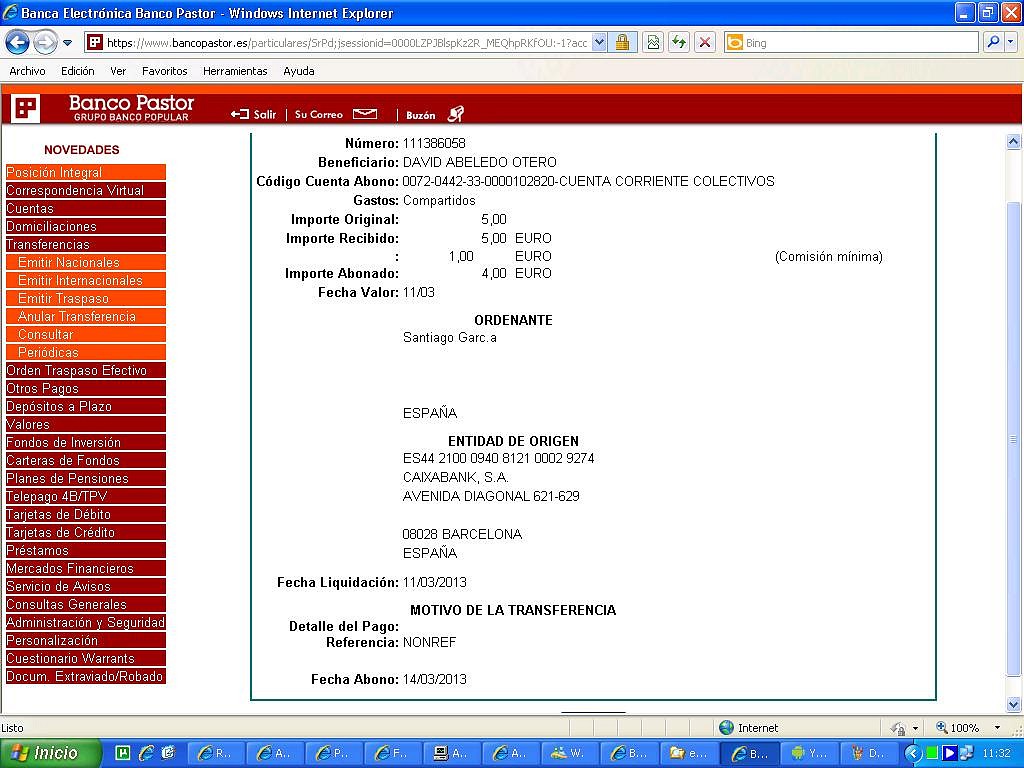Click the search magnifier button
Image resolution: width=1024 pixels, height=768 pixels.
point(993,43)
